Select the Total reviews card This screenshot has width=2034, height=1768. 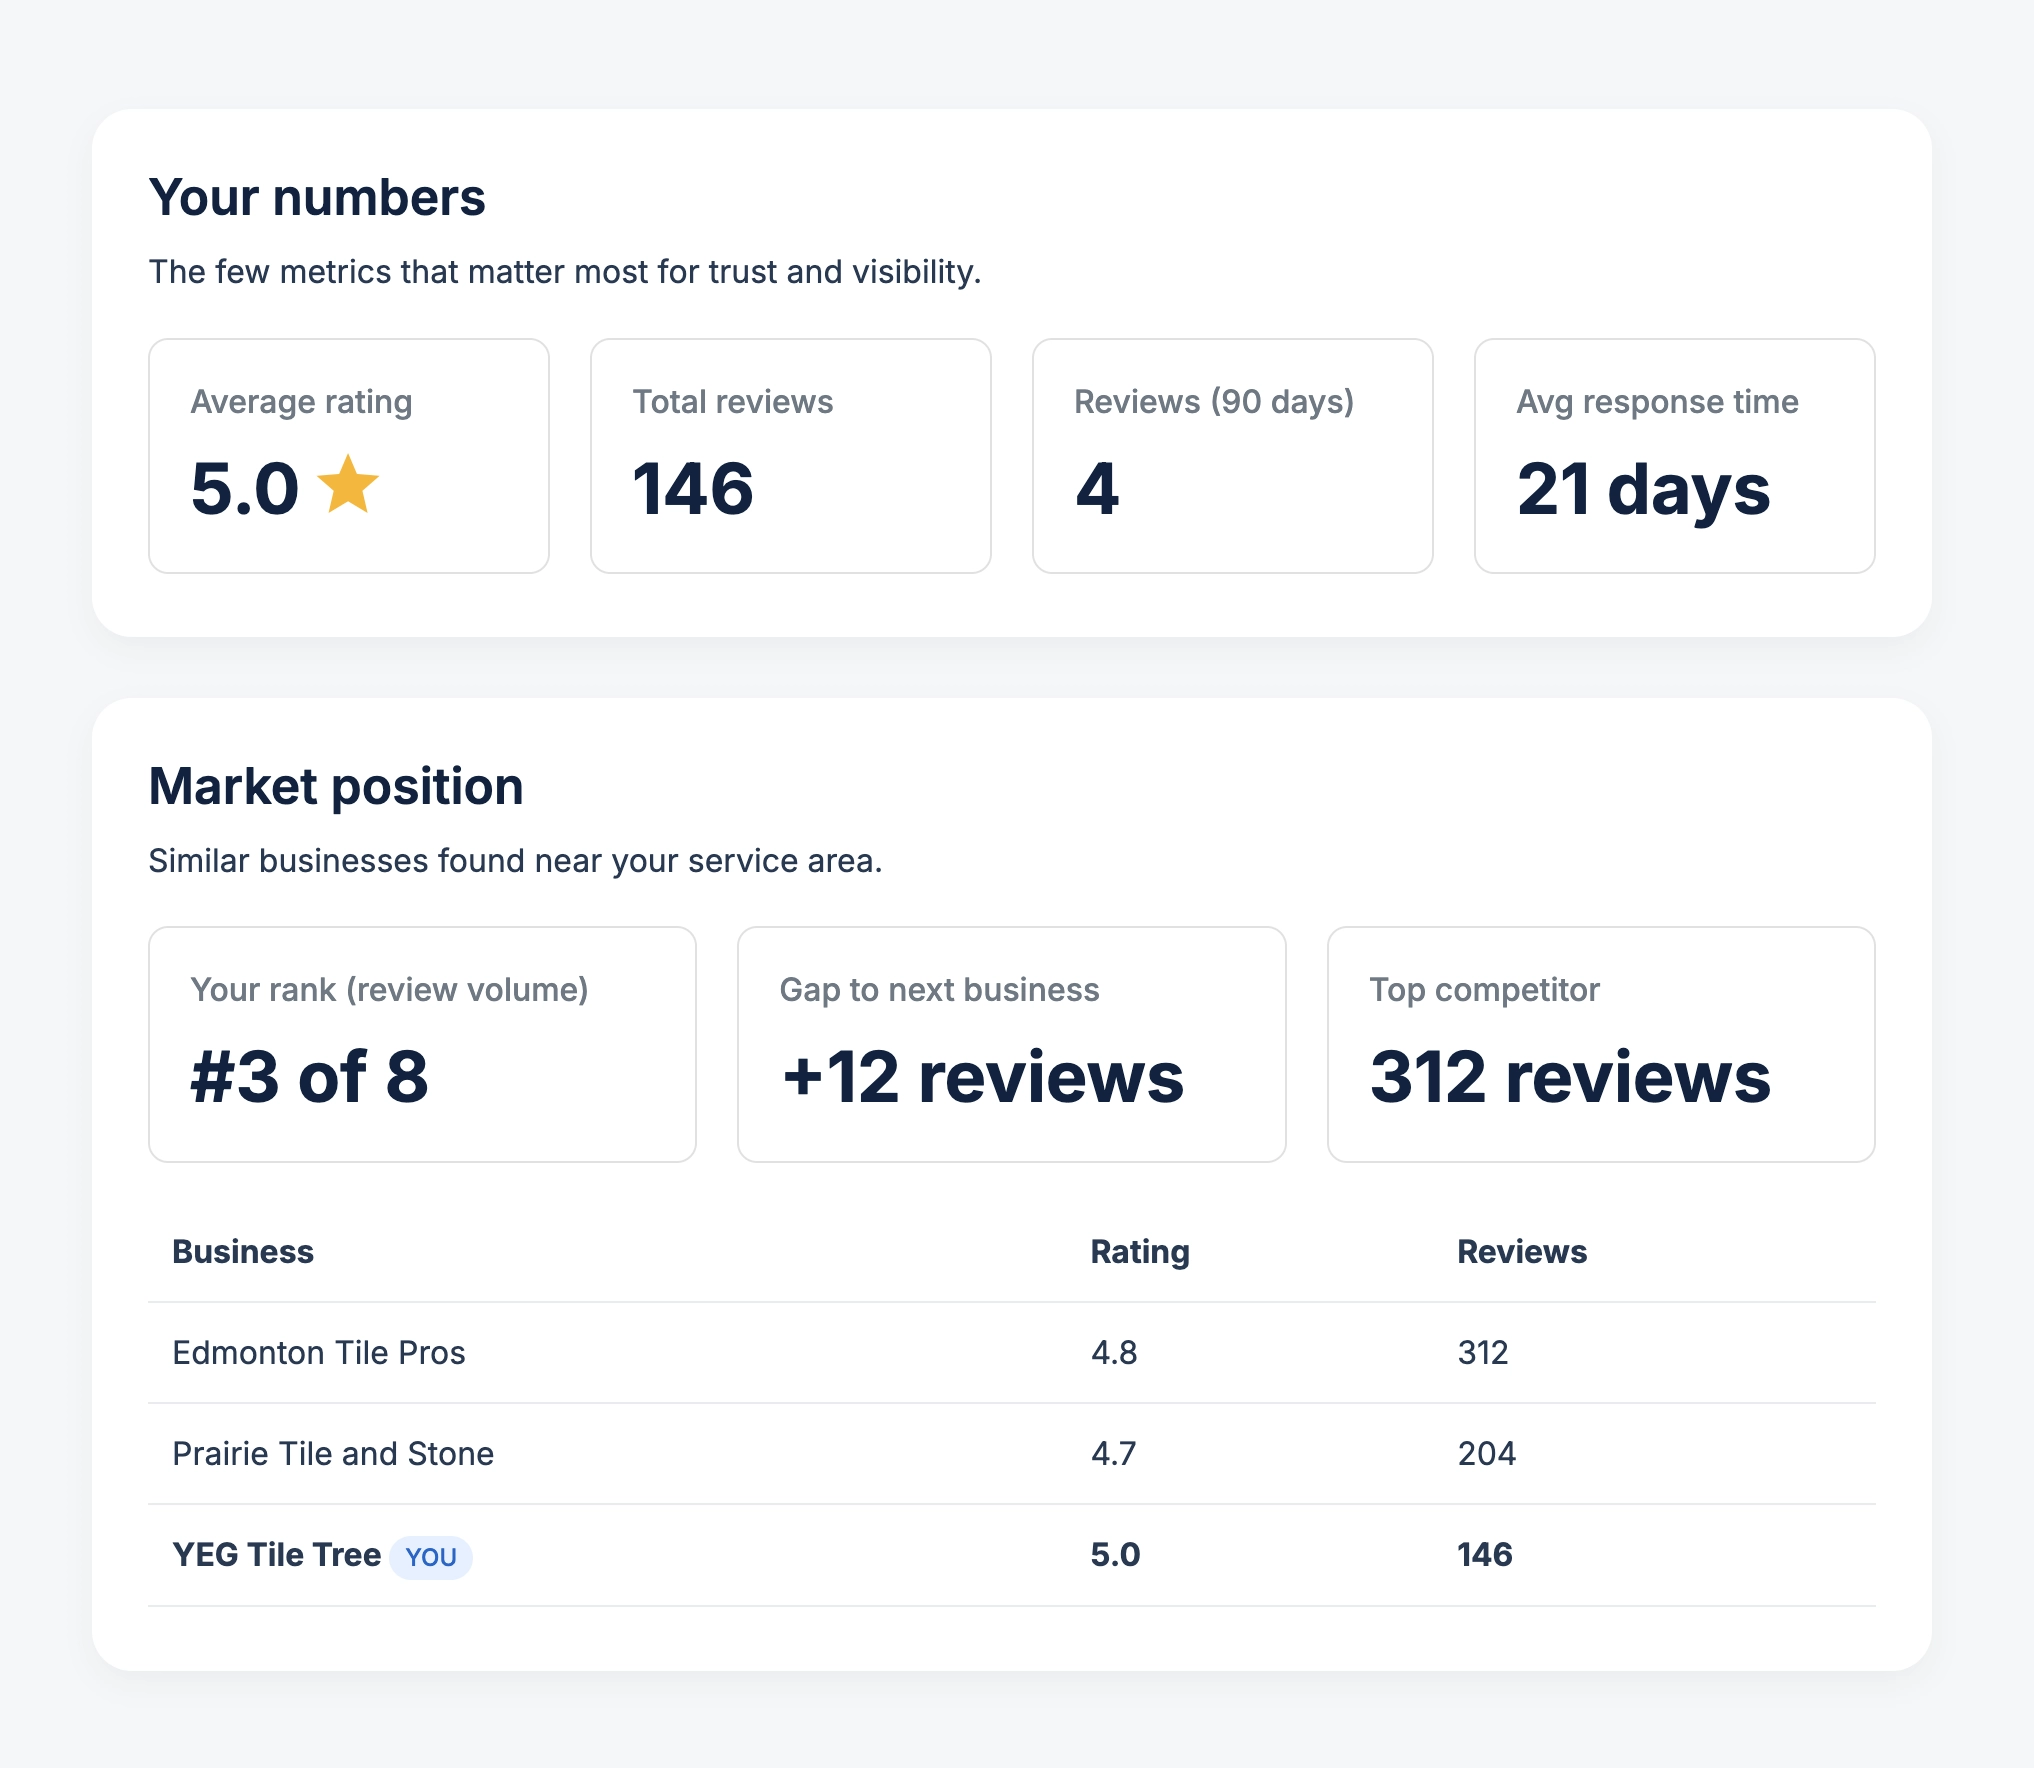click(791, 456)
